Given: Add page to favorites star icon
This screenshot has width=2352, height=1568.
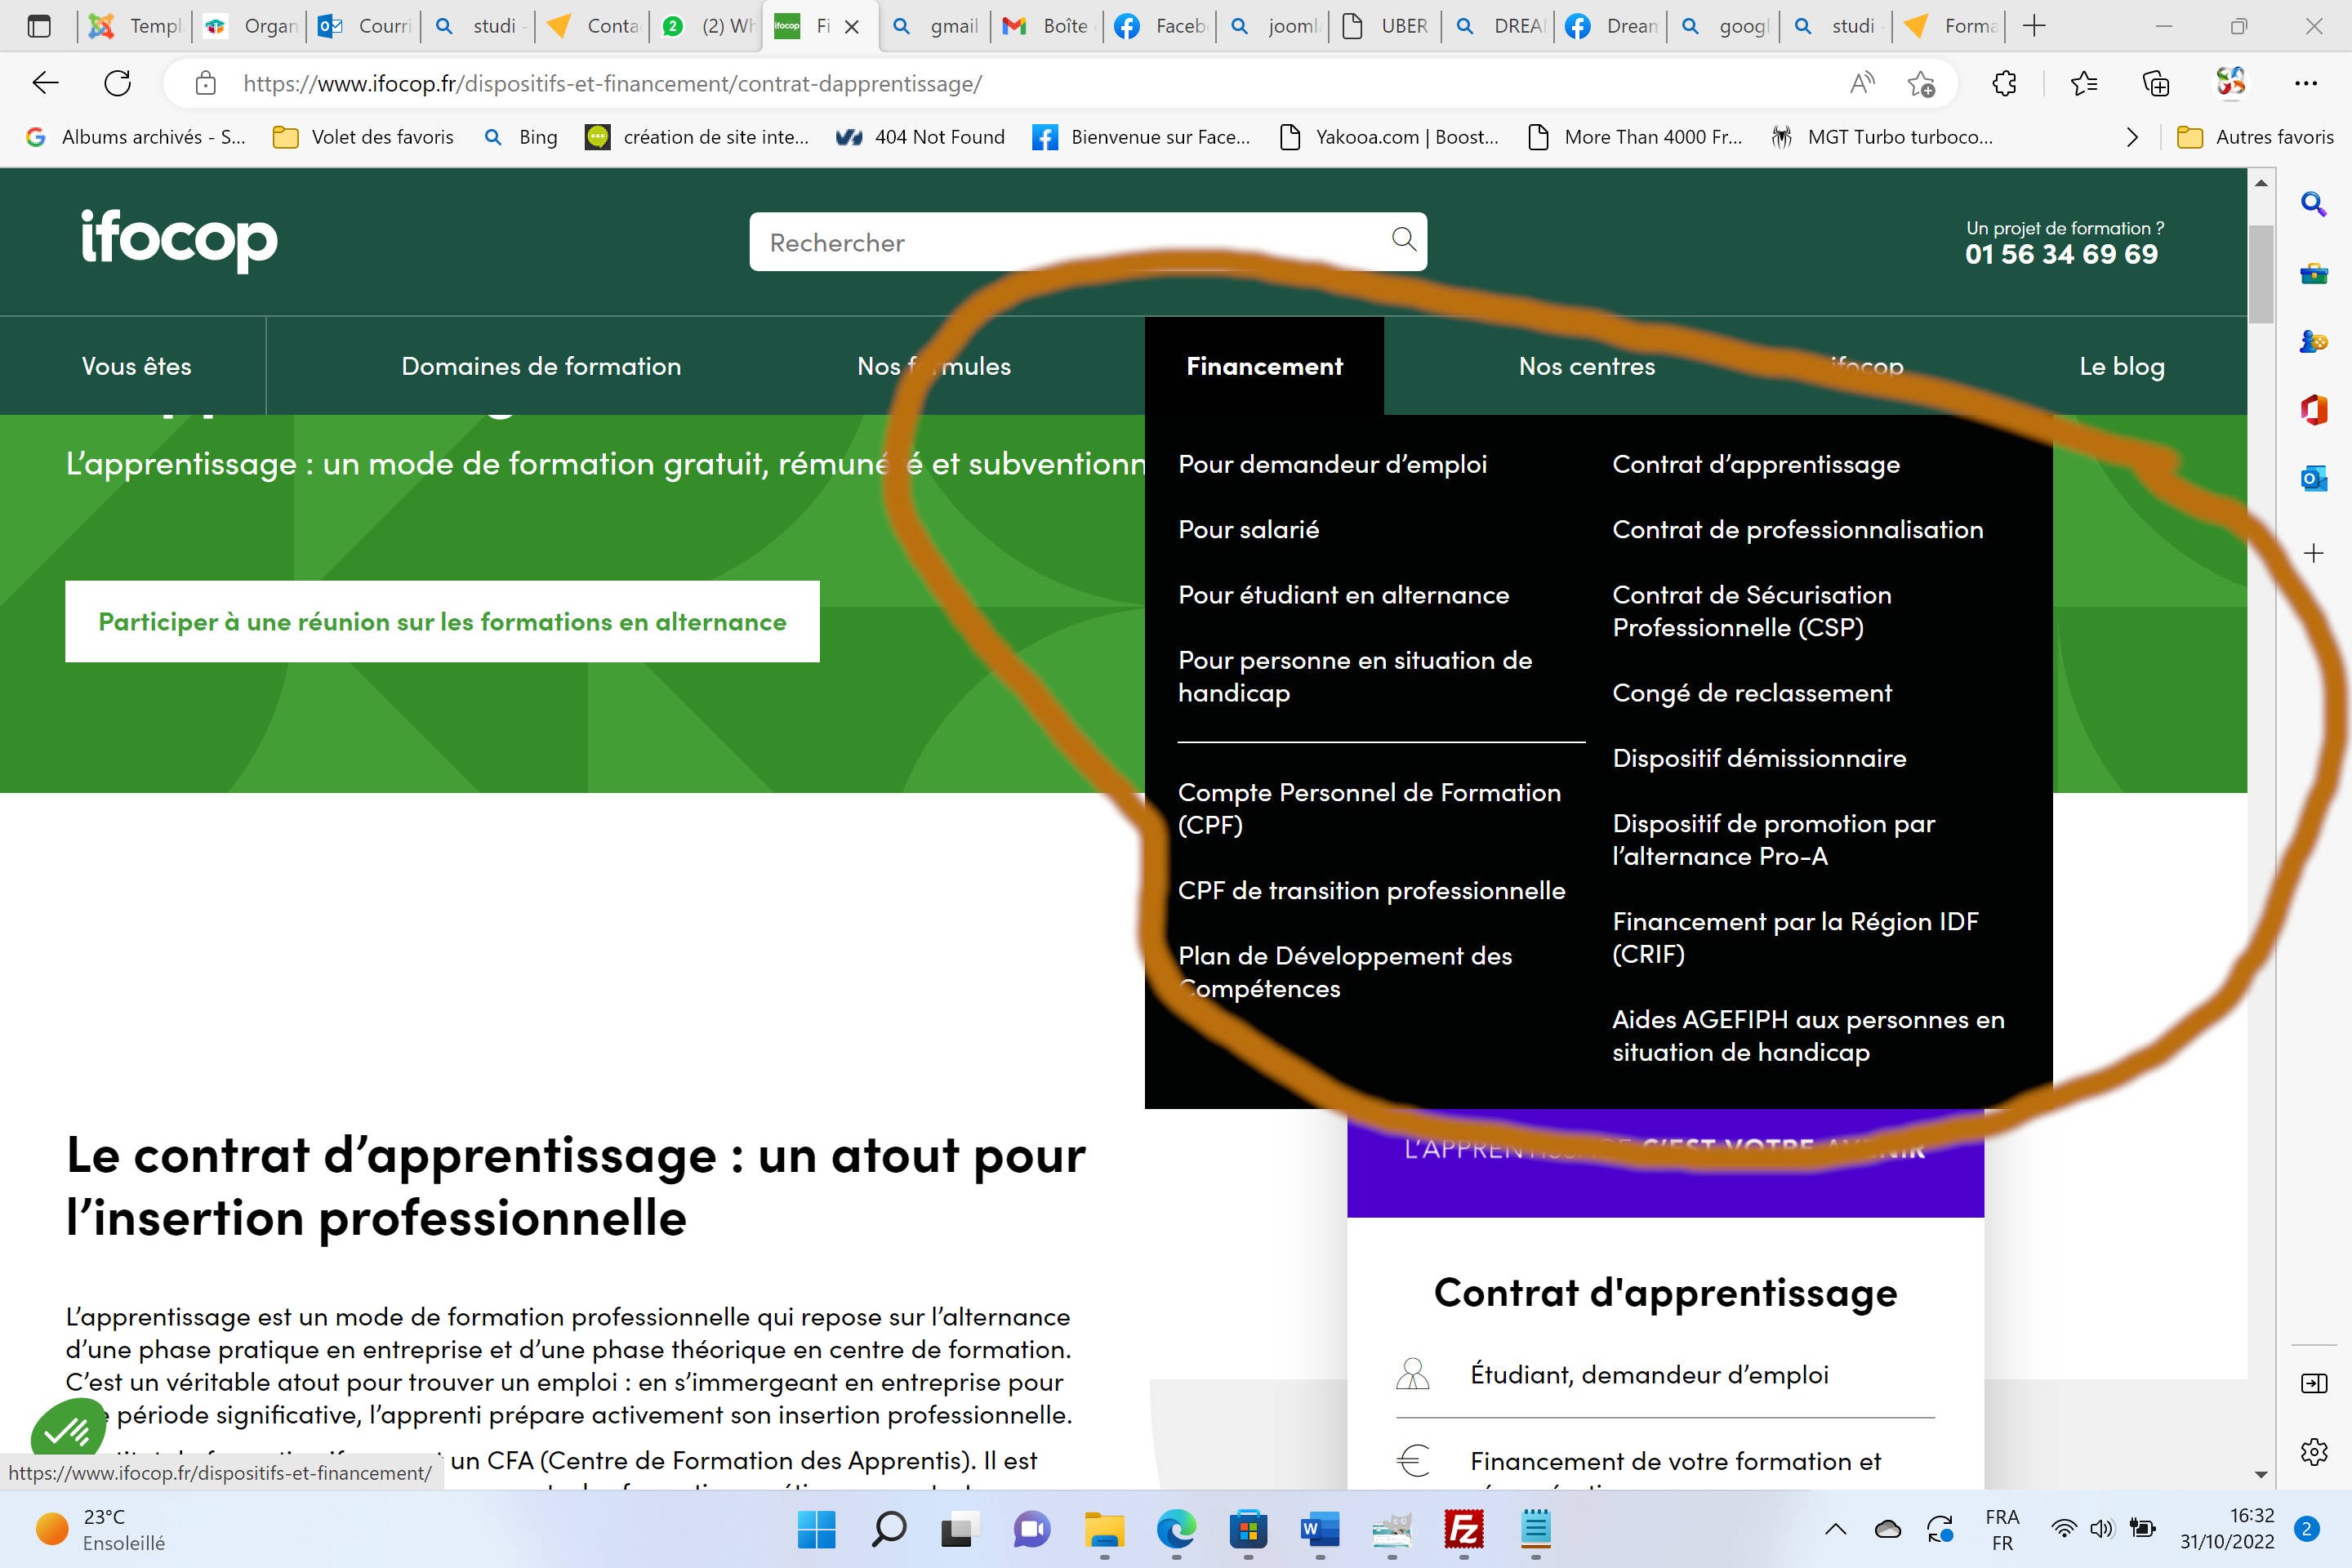Looking at the screenshot, I should [x=1920, y=83].
